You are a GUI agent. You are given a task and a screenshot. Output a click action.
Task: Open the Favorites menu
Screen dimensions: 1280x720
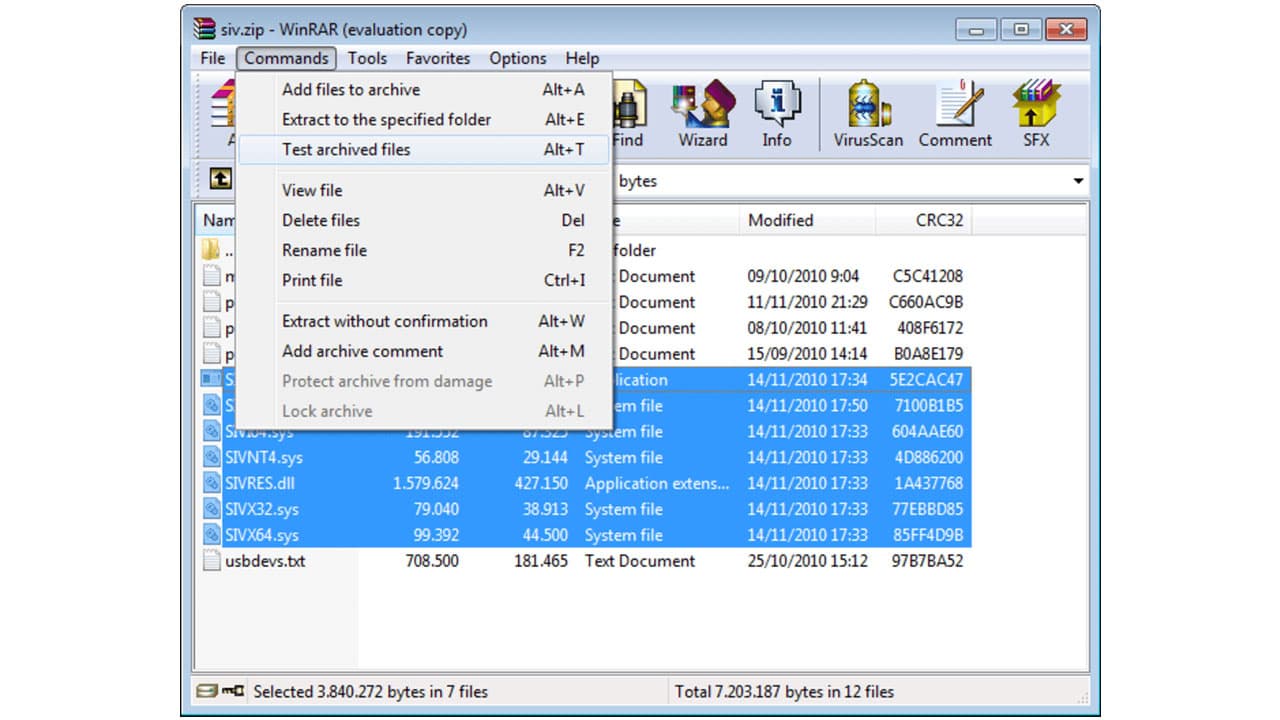pos(438,58)
